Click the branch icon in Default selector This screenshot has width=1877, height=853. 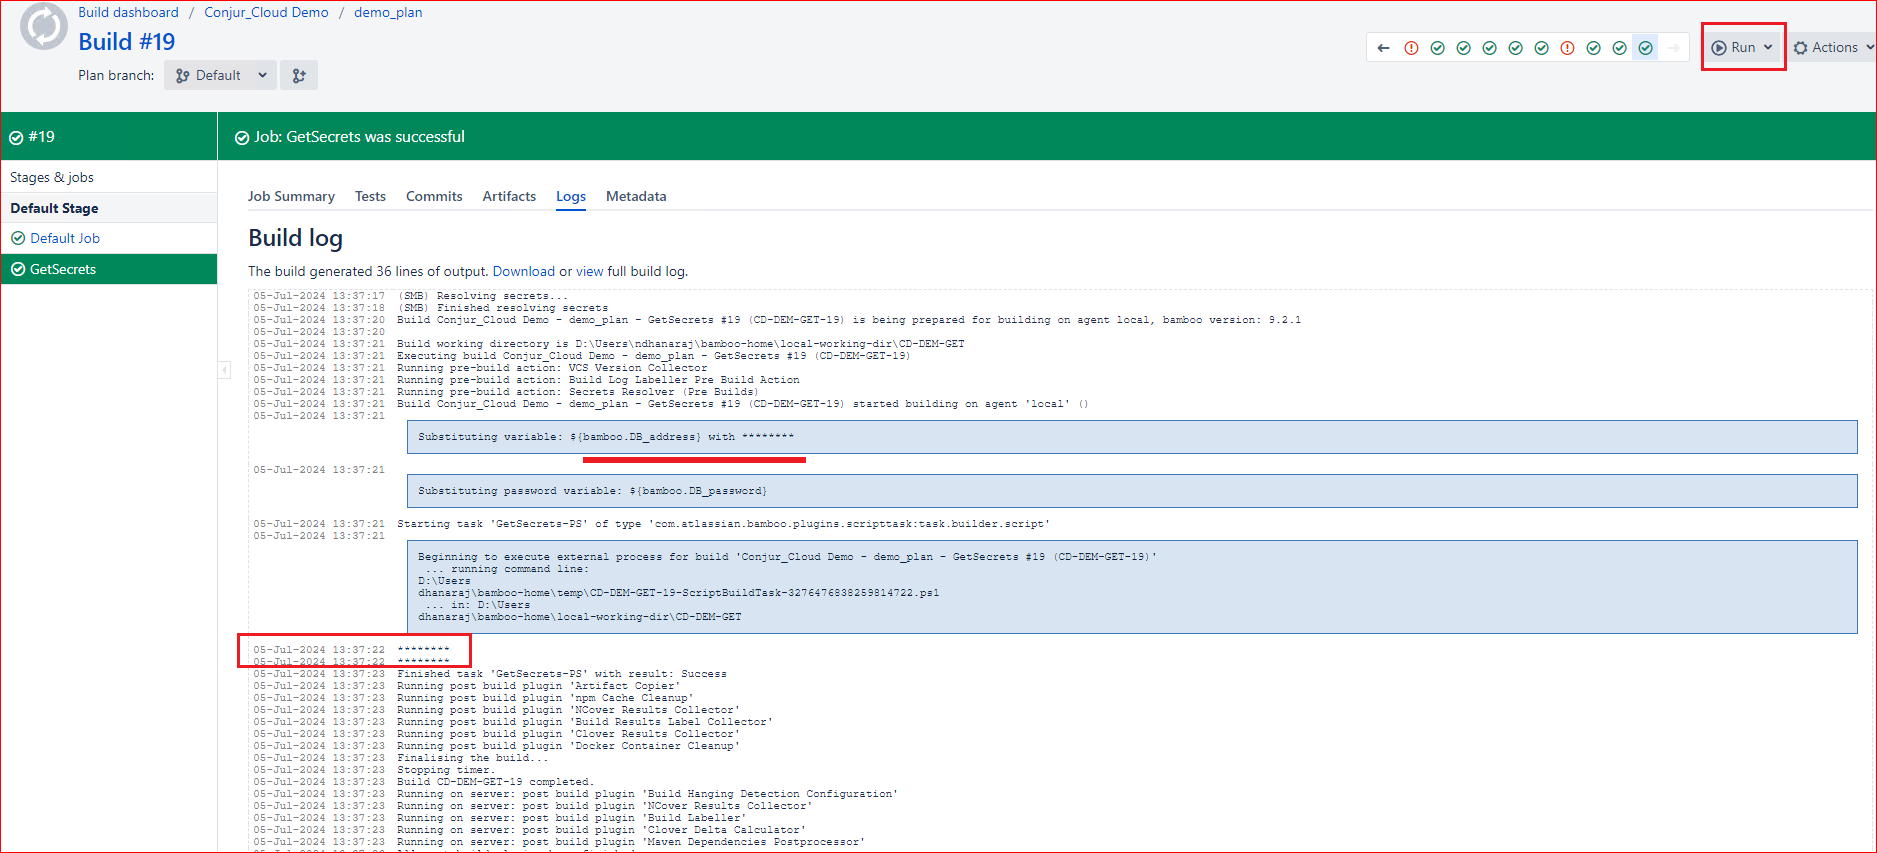[x=182, y=76]
